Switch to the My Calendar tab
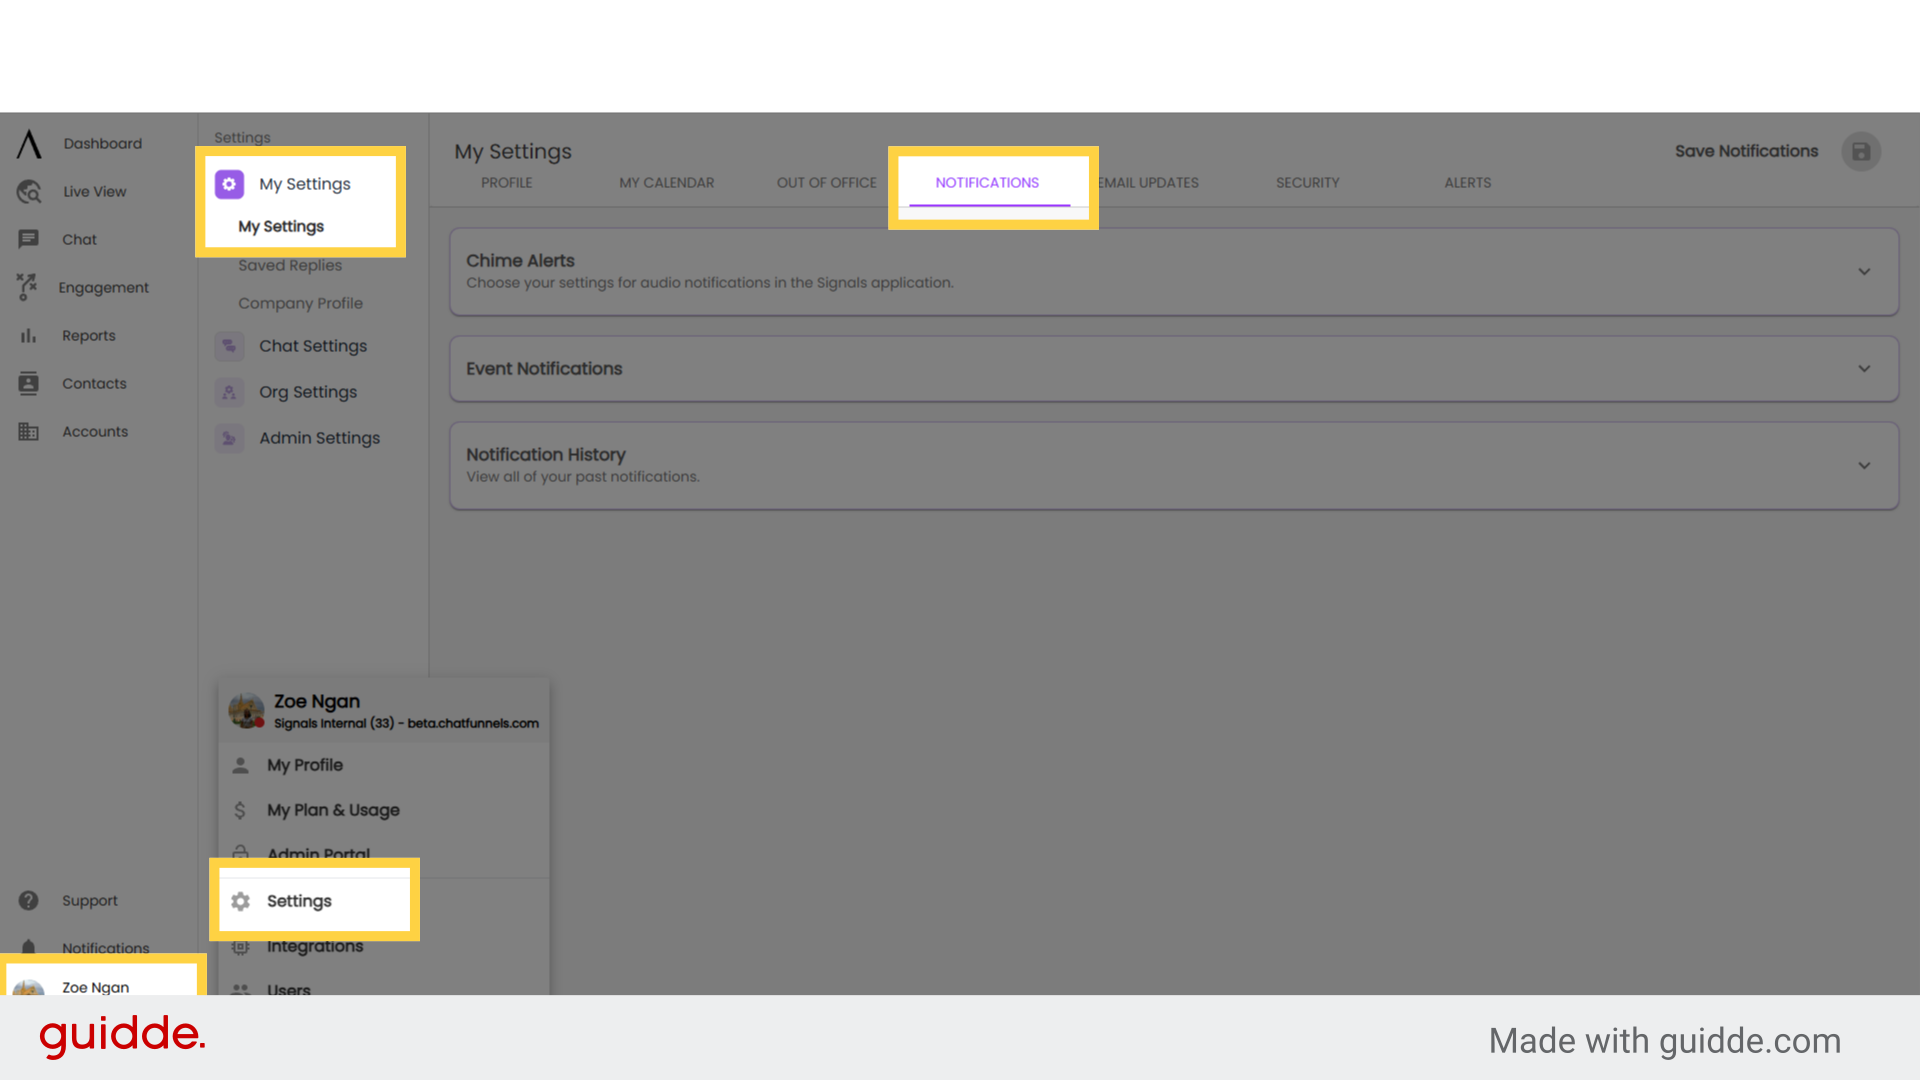 click(667, 183)
